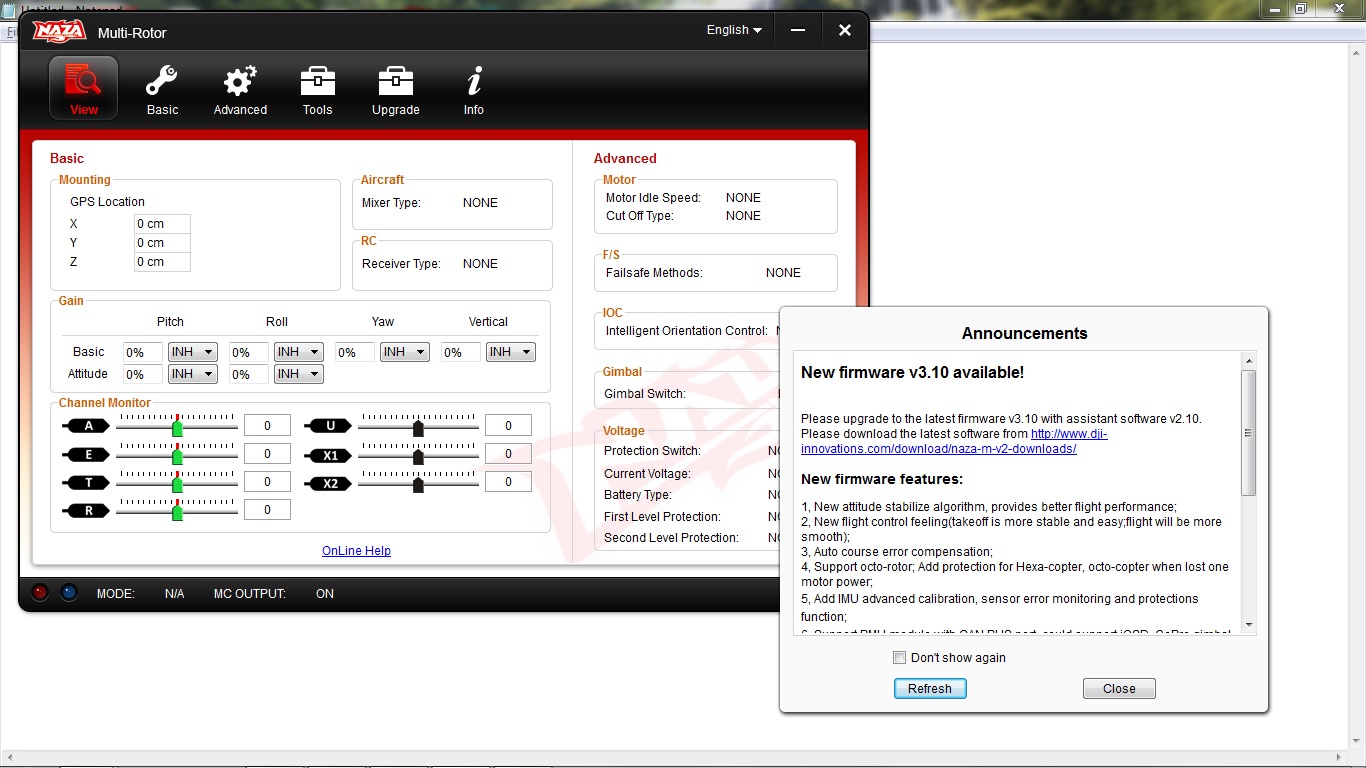Open Basic Roll gain INH dropdown
1366x768 pixels.
(x=299, y=352)
